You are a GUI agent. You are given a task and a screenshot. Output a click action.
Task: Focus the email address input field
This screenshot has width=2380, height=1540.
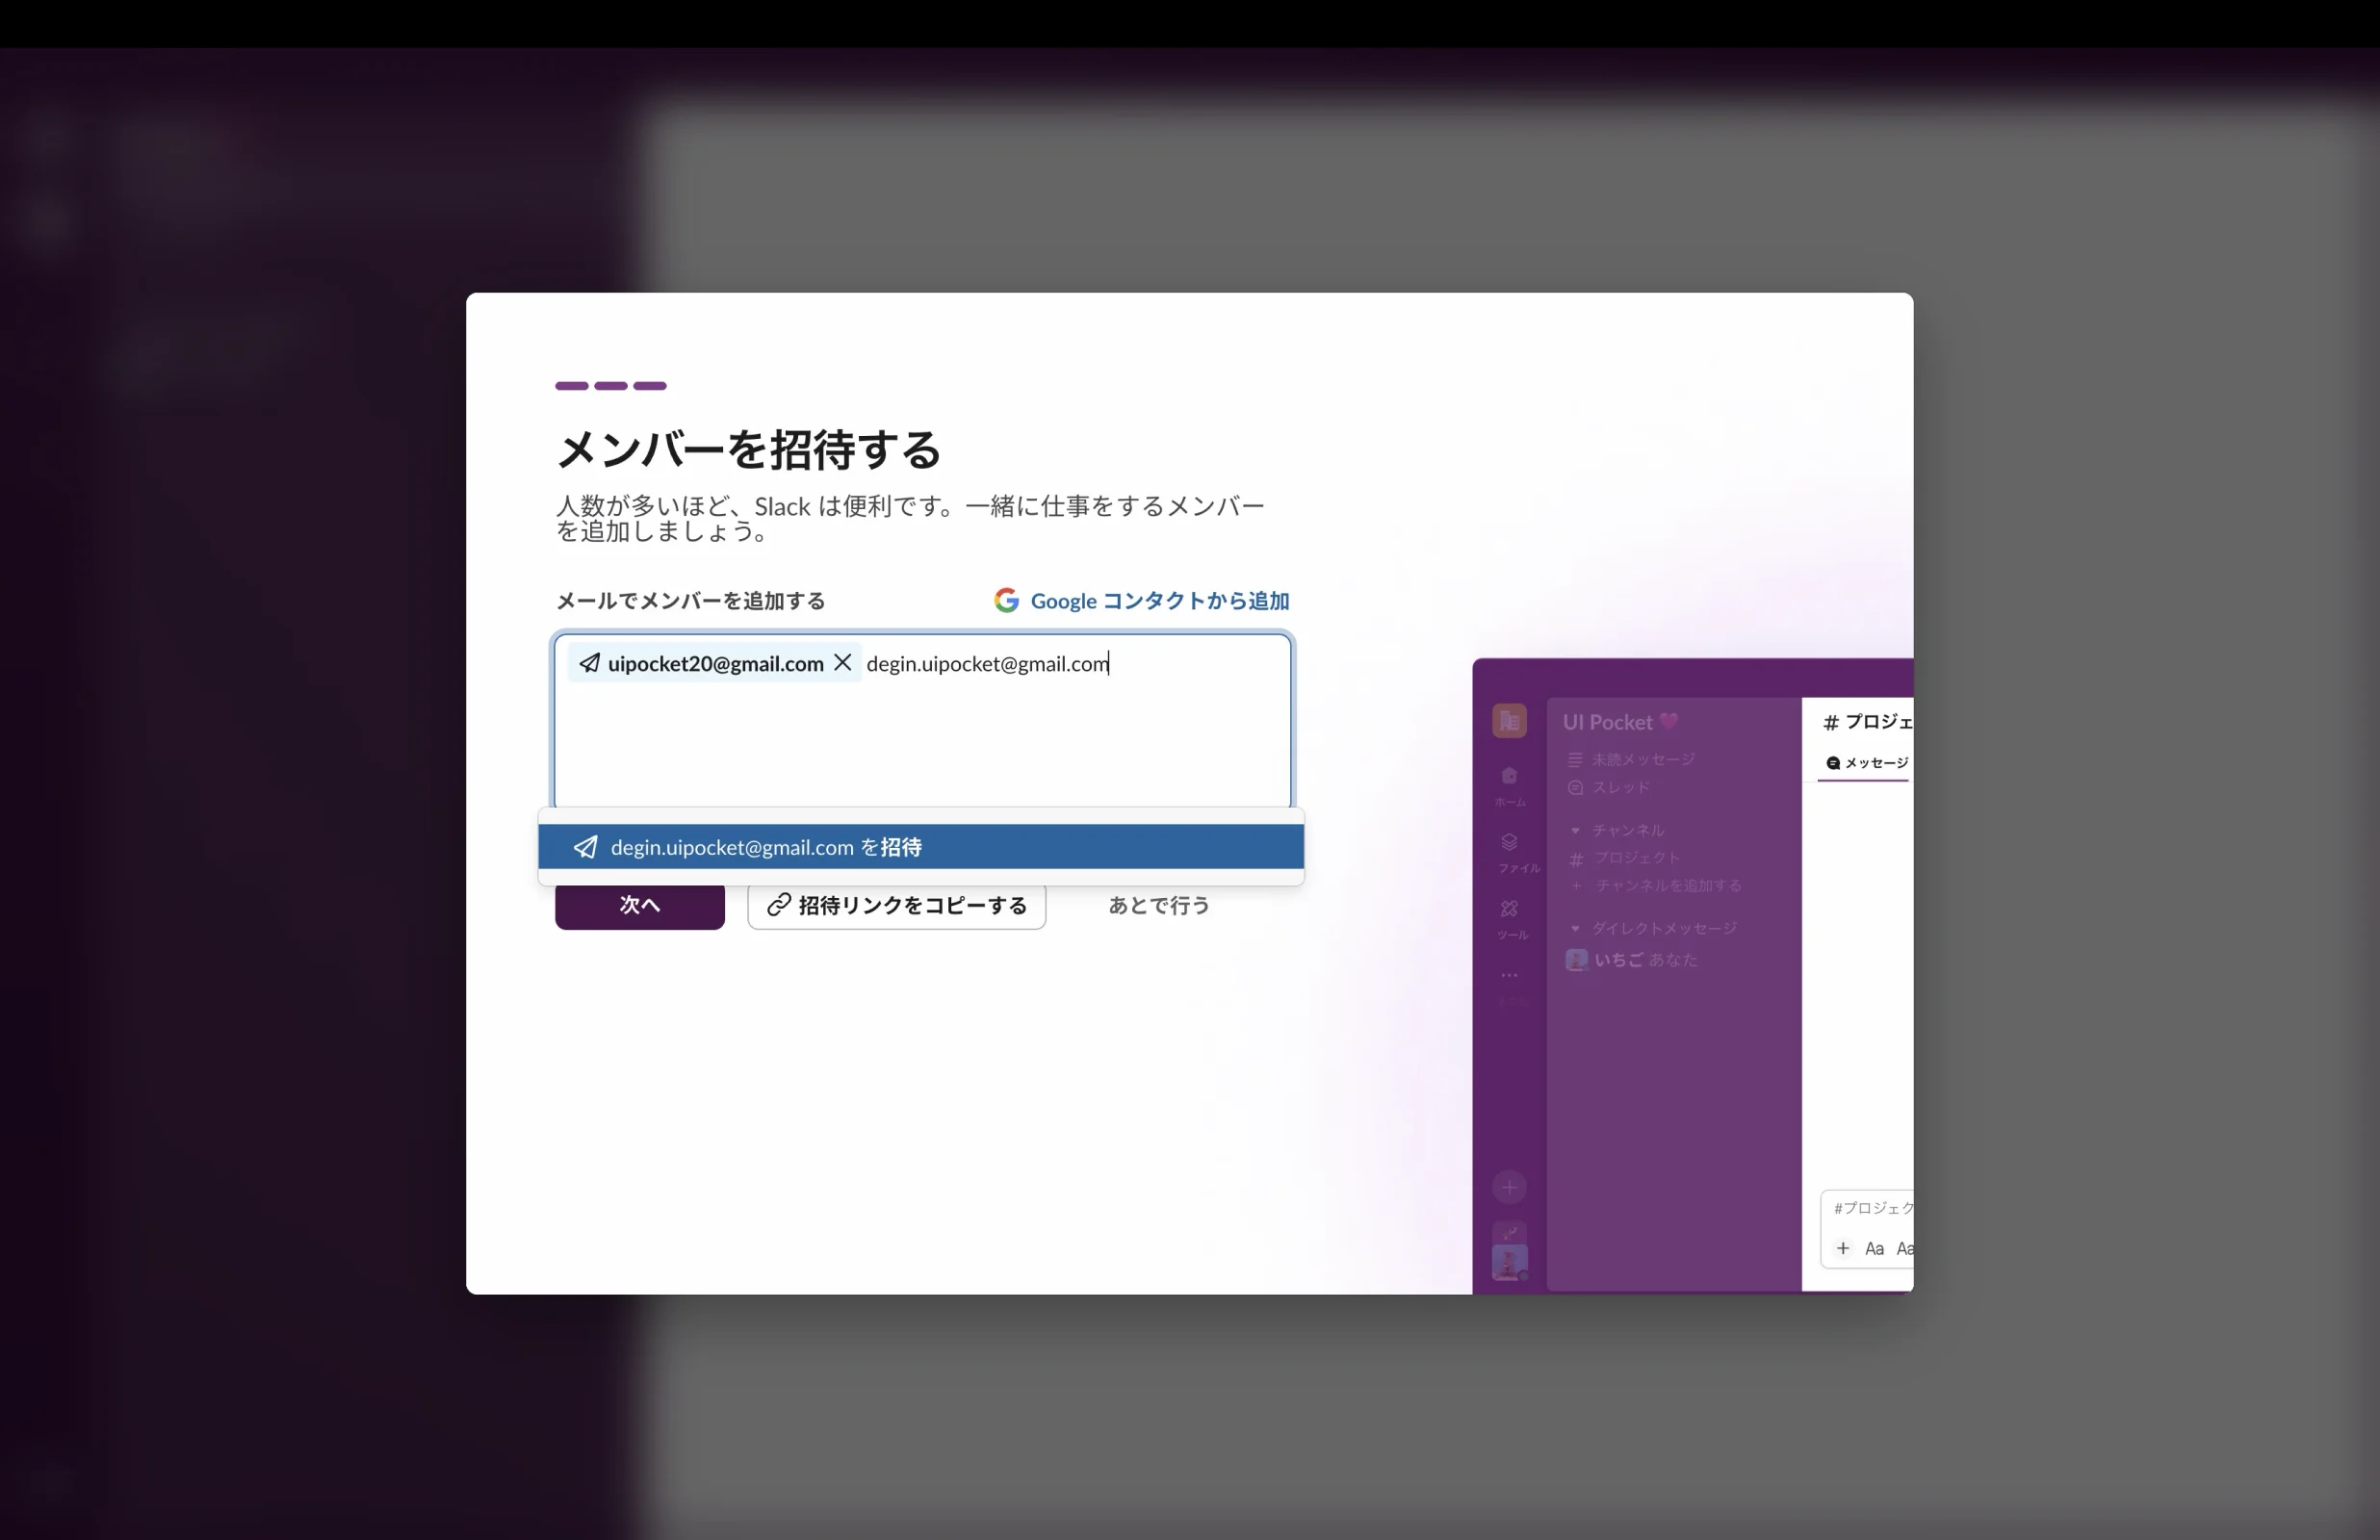(922, 720)
